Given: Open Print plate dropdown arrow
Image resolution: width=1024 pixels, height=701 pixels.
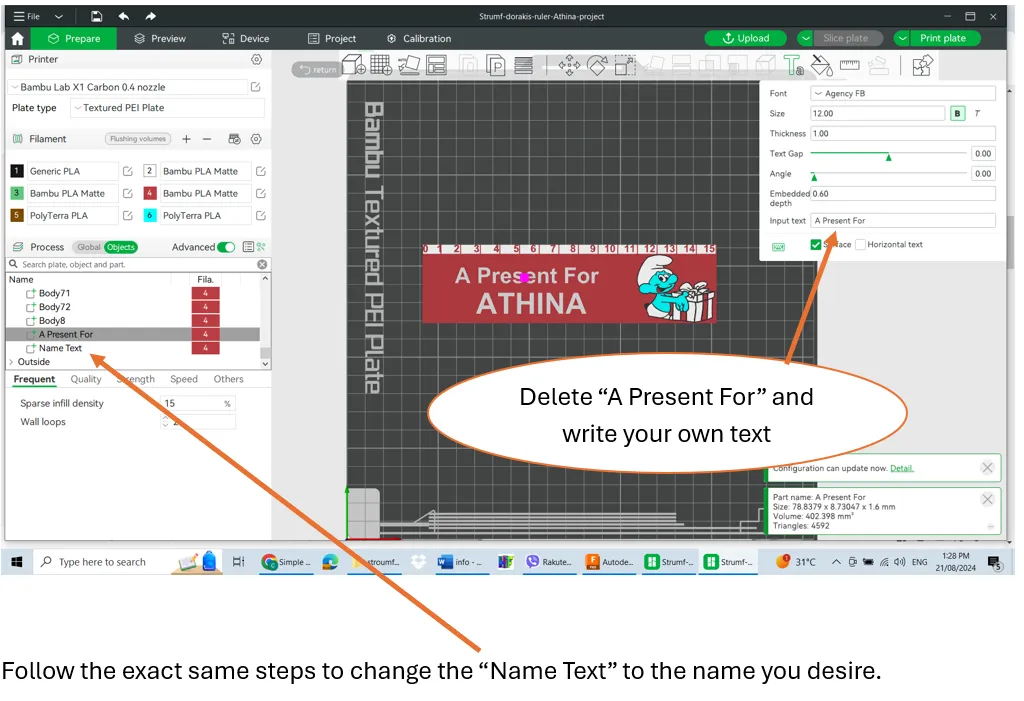Looking at the screenshot, I should 902,39.
